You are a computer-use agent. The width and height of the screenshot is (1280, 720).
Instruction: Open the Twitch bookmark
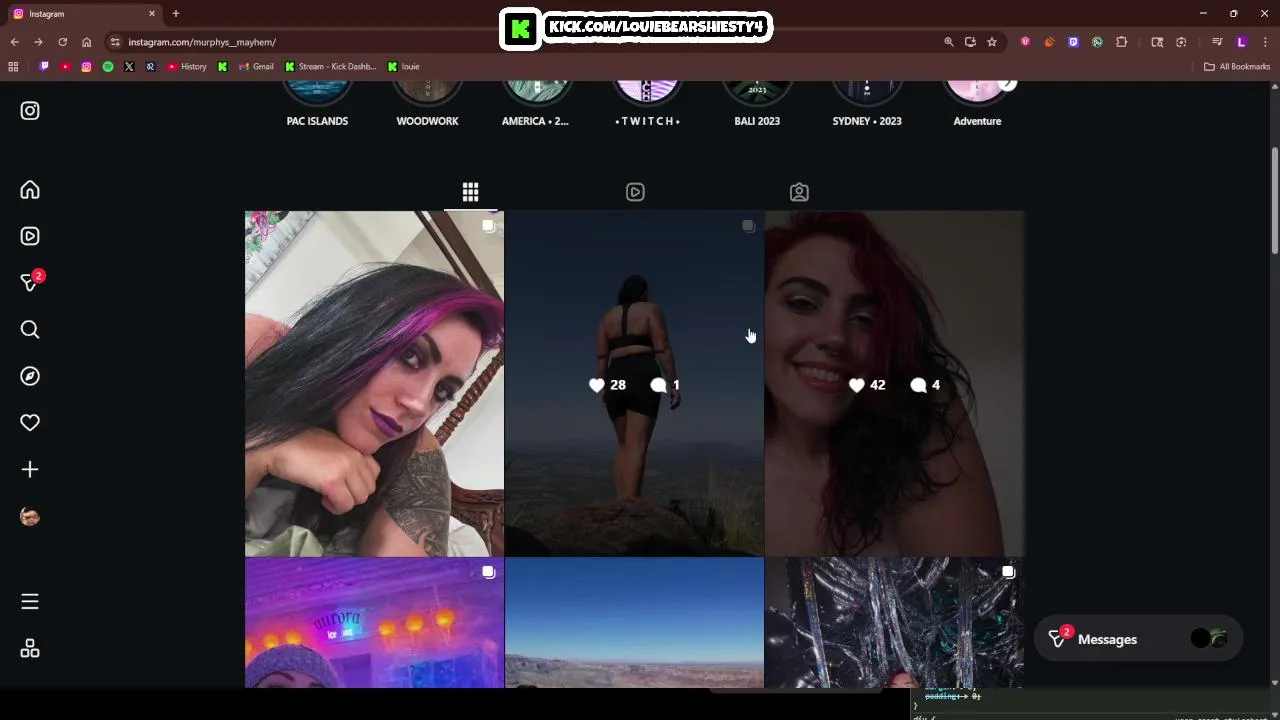pos(44,67)
